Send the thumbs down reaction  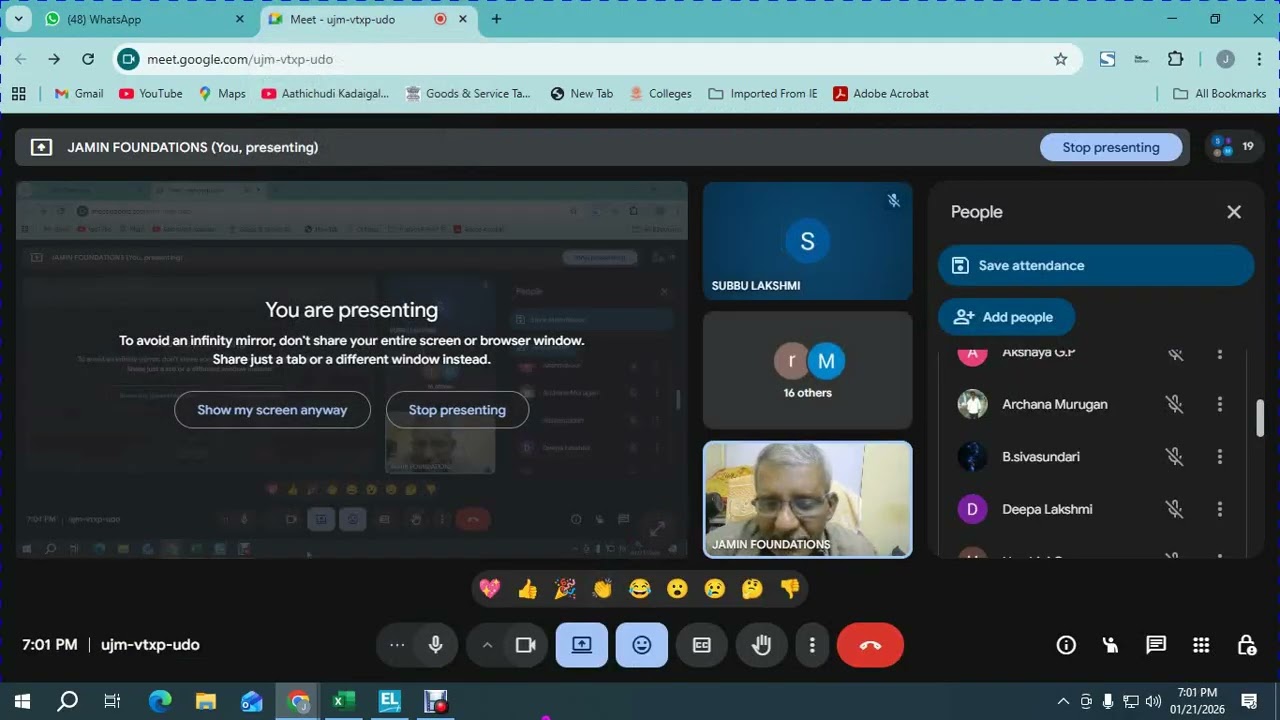point(790,589)
